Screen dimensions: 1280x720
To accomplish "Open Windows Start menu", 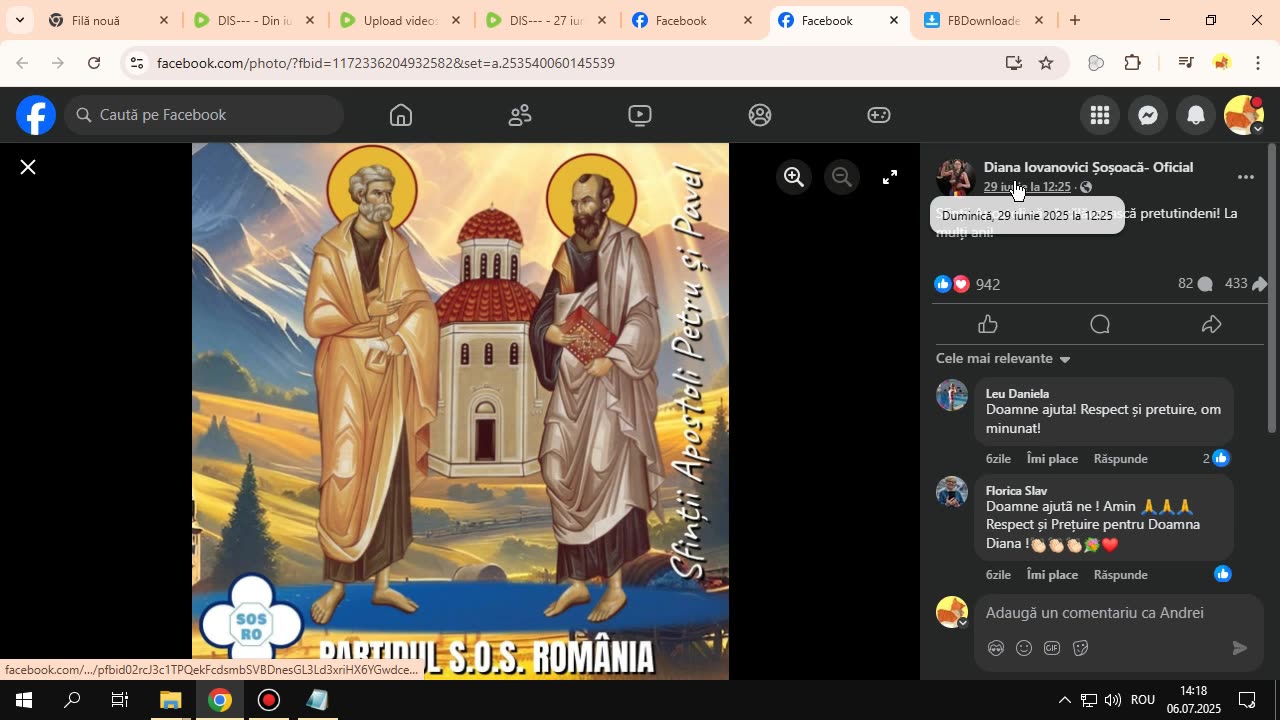I will point(24,700).
